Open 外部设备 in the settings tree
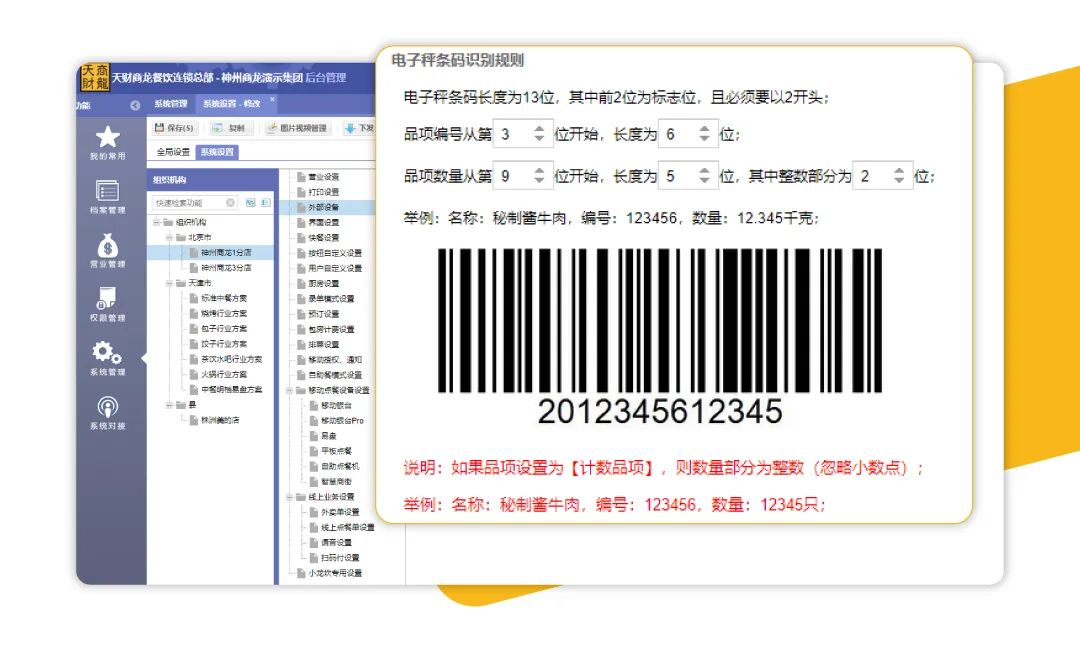This screenshot has width=1080, height=647. tap(323, 207)
